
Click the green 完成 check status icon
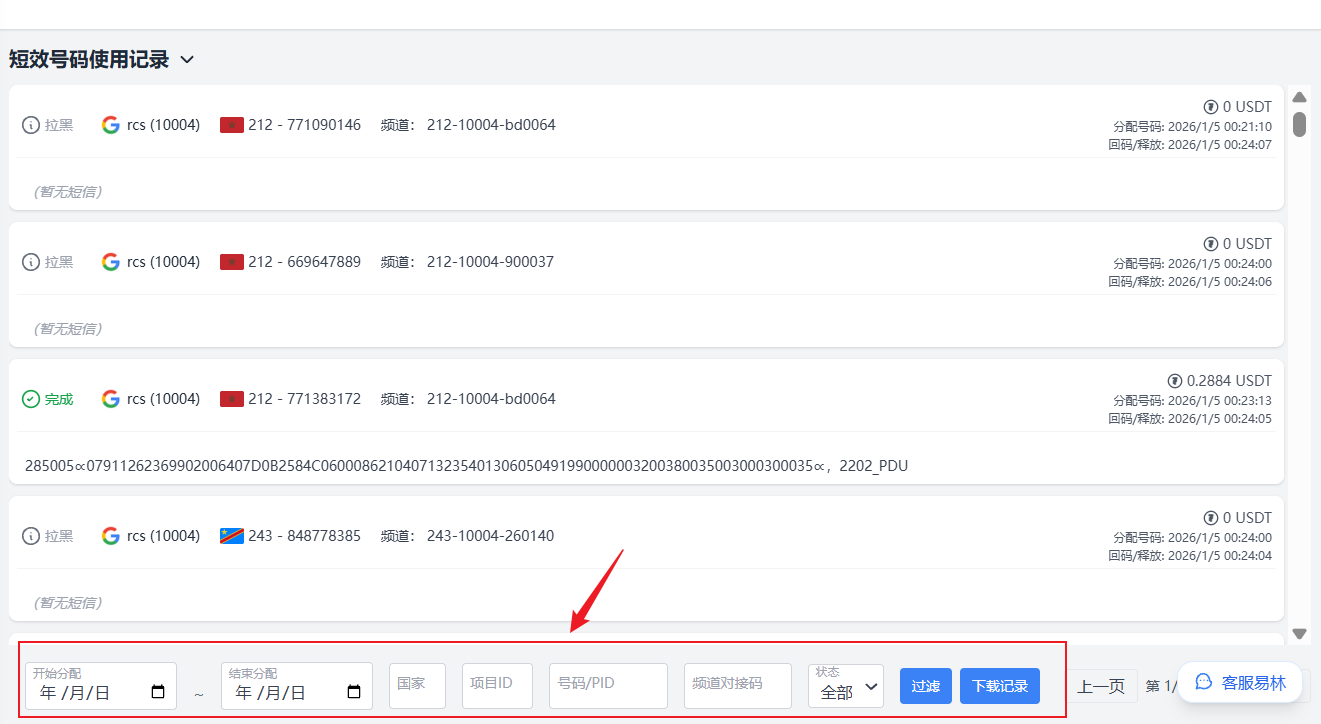31,399
